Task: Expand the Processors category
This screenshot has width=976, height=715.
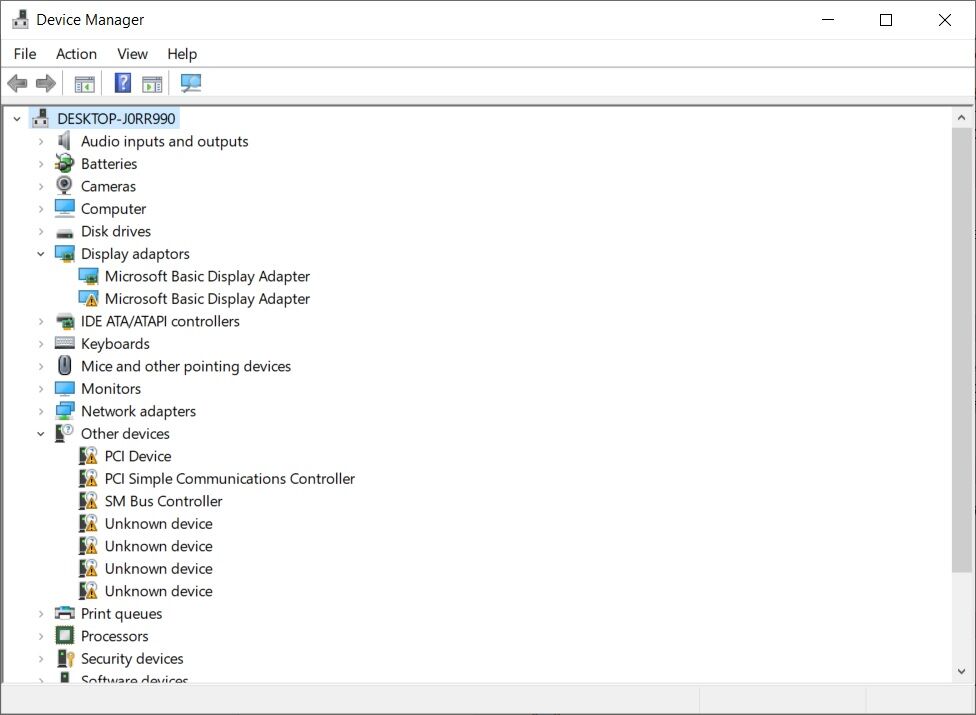Action: [40, 636]
